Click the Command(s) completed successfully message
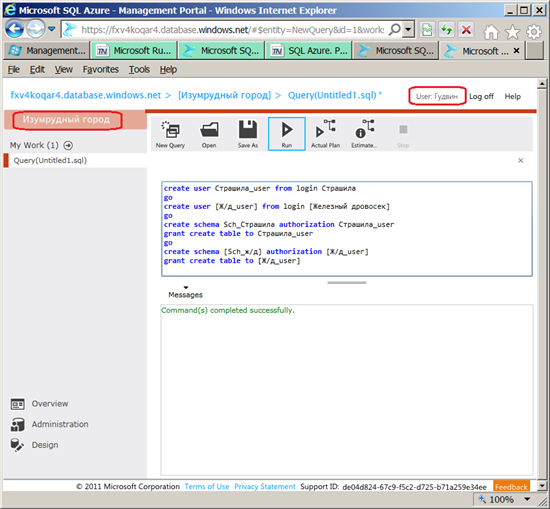This screenshot has height=509, width=550. tap(228, 310)
